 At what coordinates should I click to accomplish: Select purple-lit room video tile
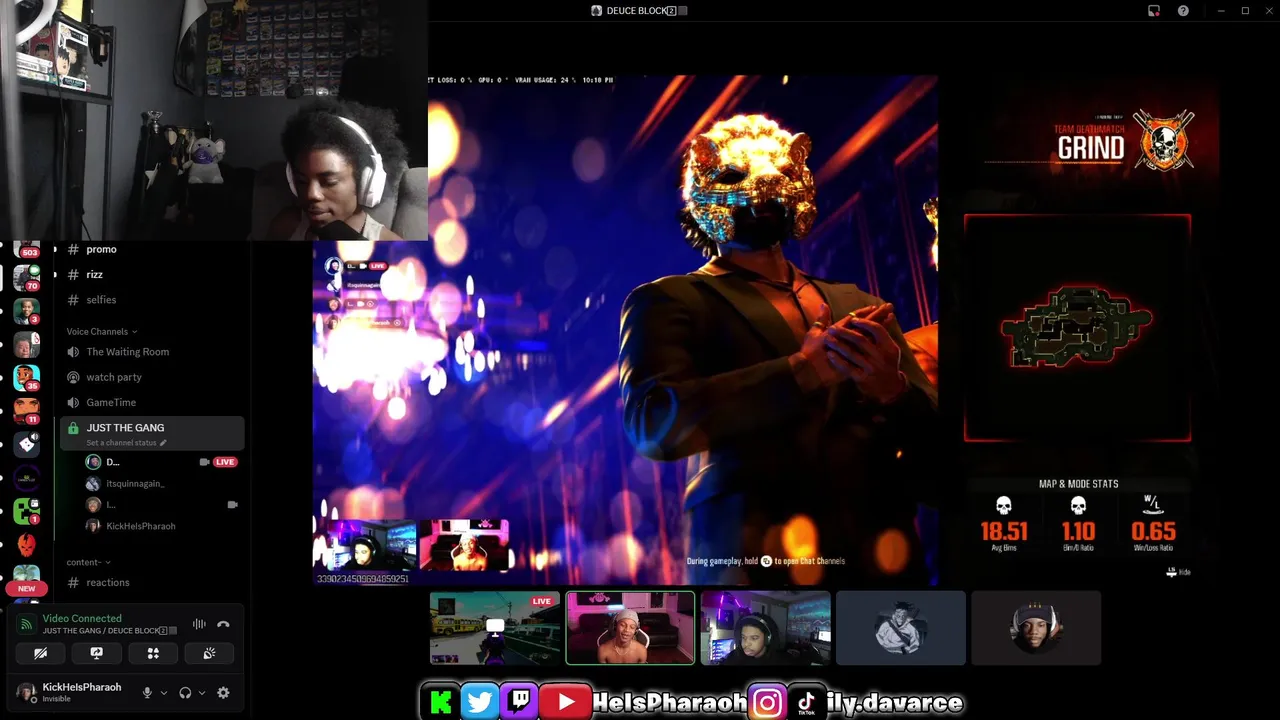765,628
